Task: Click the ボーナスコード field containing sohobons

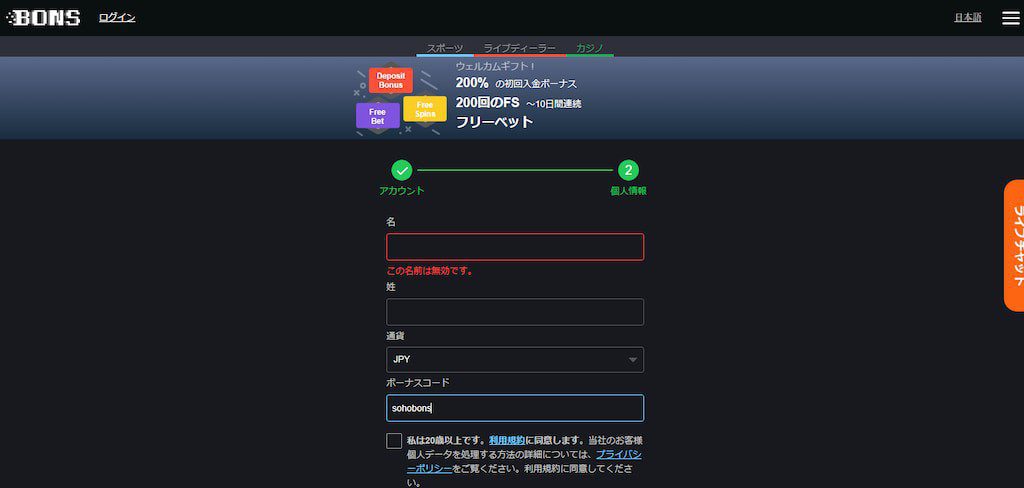Action: pos(515,408)
